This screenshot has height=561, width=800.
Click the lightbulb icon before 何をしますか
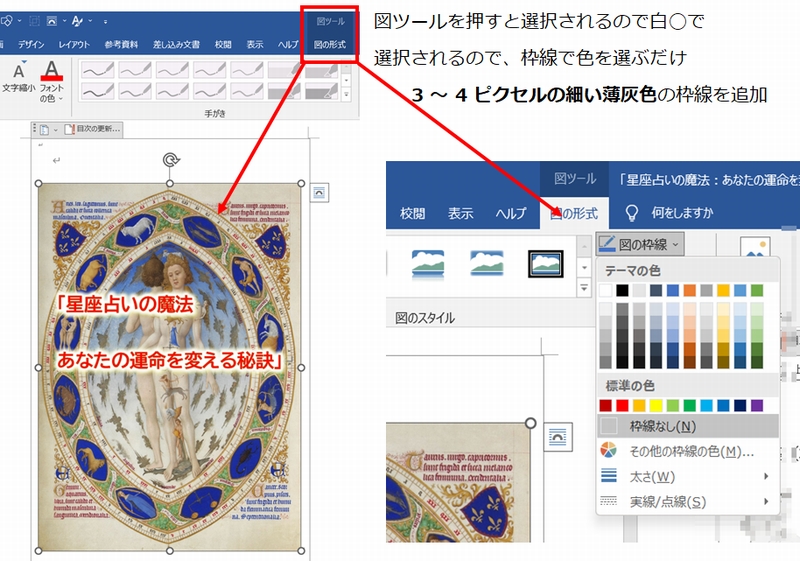coord(632,213)
